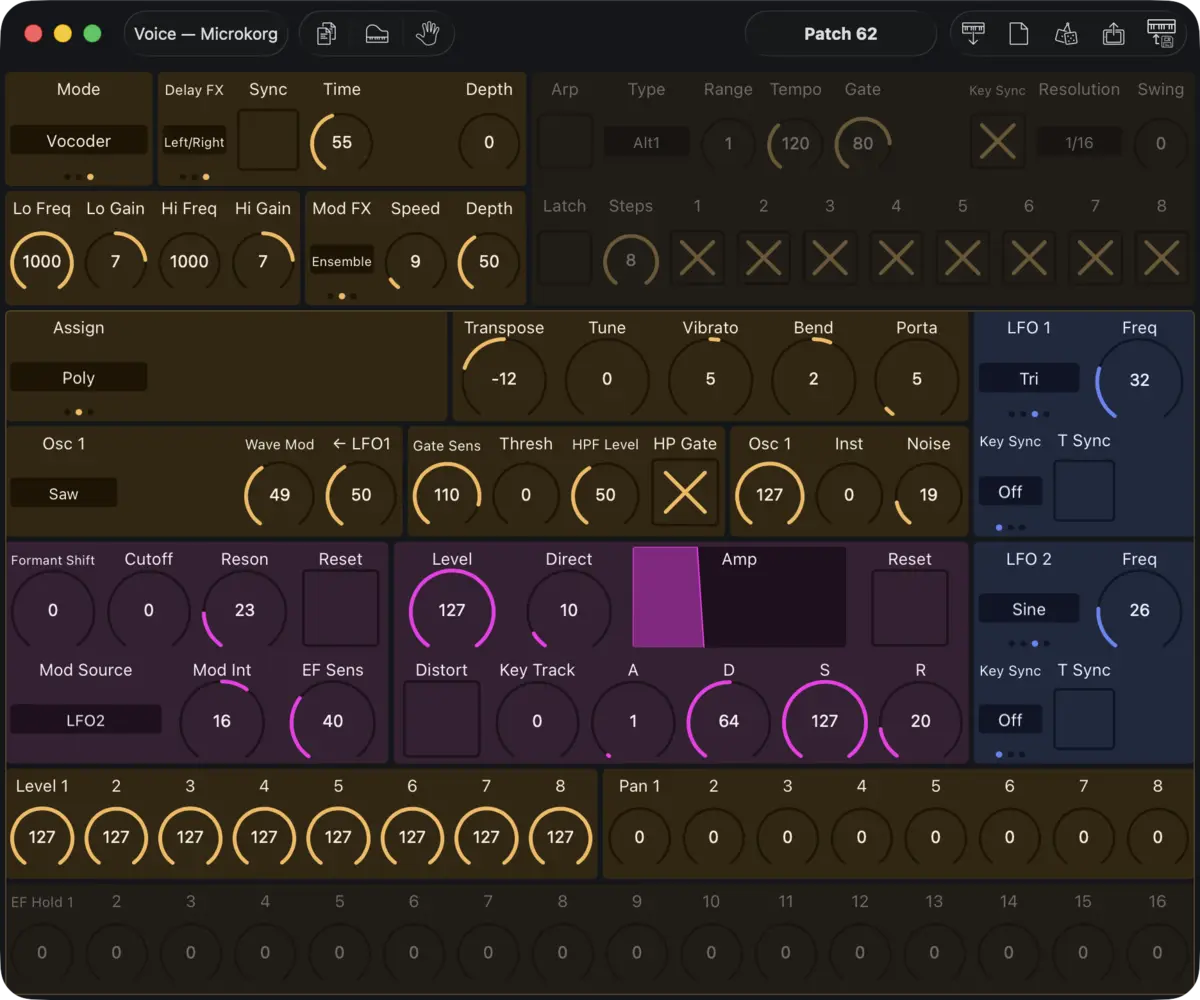This screenshot has width=1200, height=1000.
Task: Click the Wave Mod knob
Action: (280, 494)
